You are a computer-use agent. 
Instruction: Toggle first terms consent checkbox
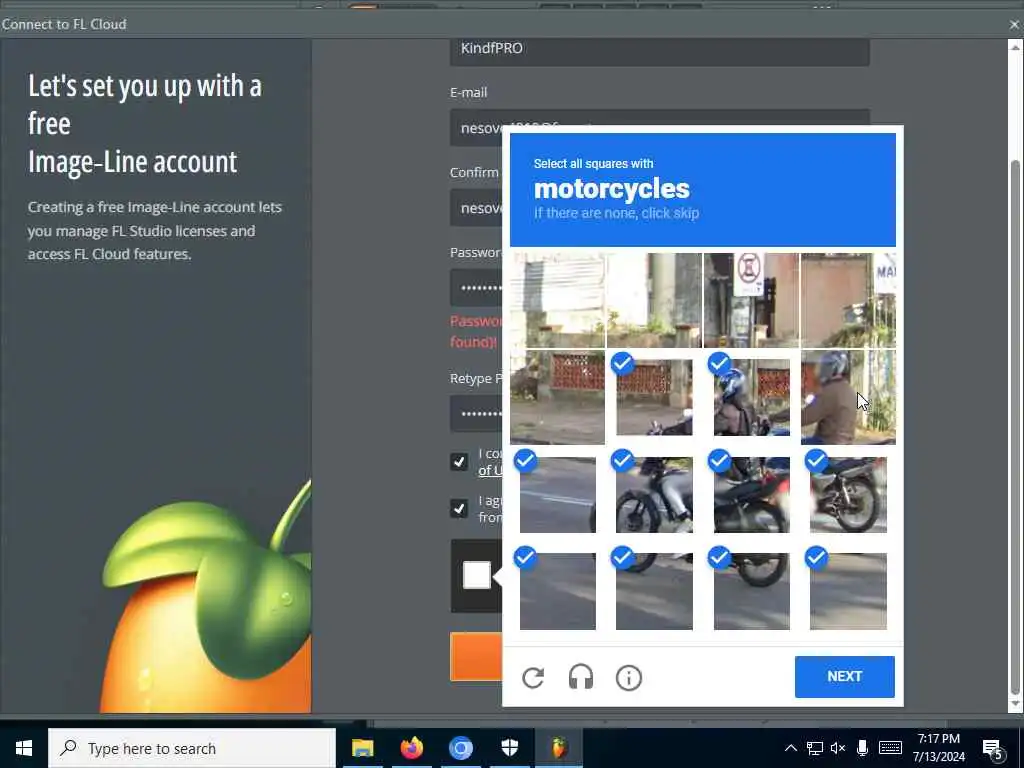click(x=459, y=462)
